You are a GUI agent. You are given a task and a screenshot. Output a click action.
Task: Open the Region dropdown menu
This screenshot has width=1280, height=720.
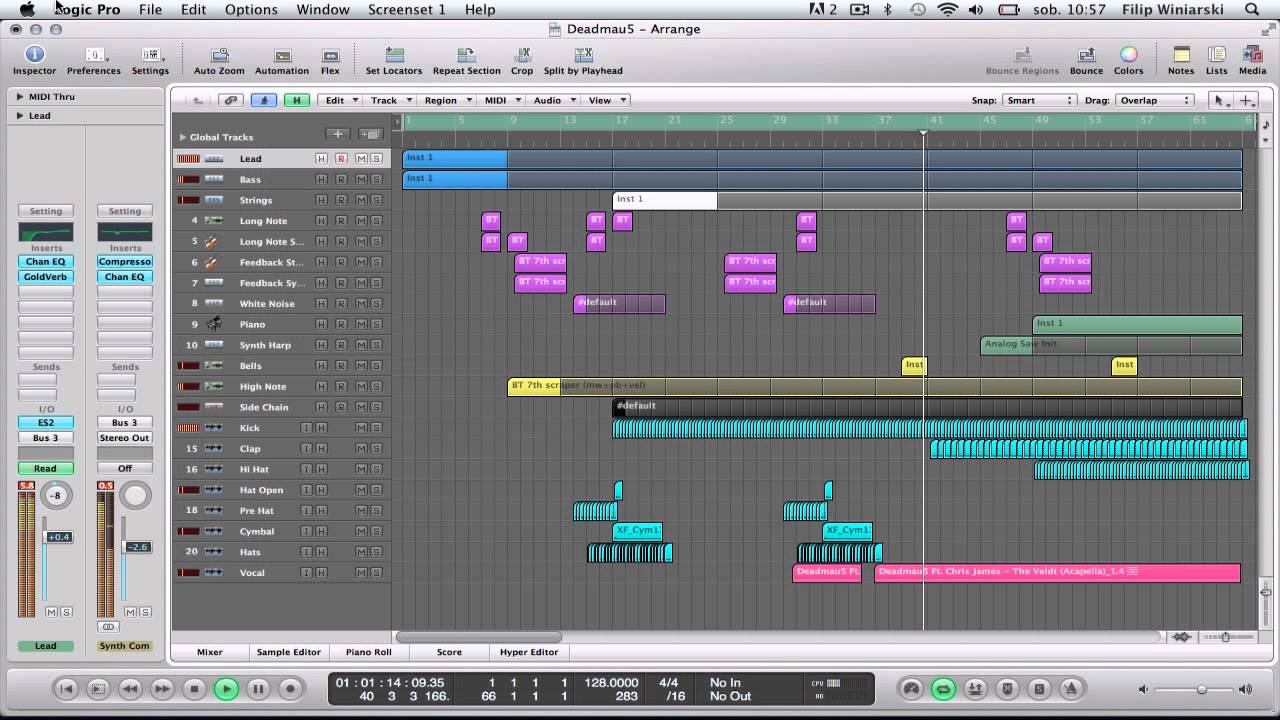coord(446,100)
